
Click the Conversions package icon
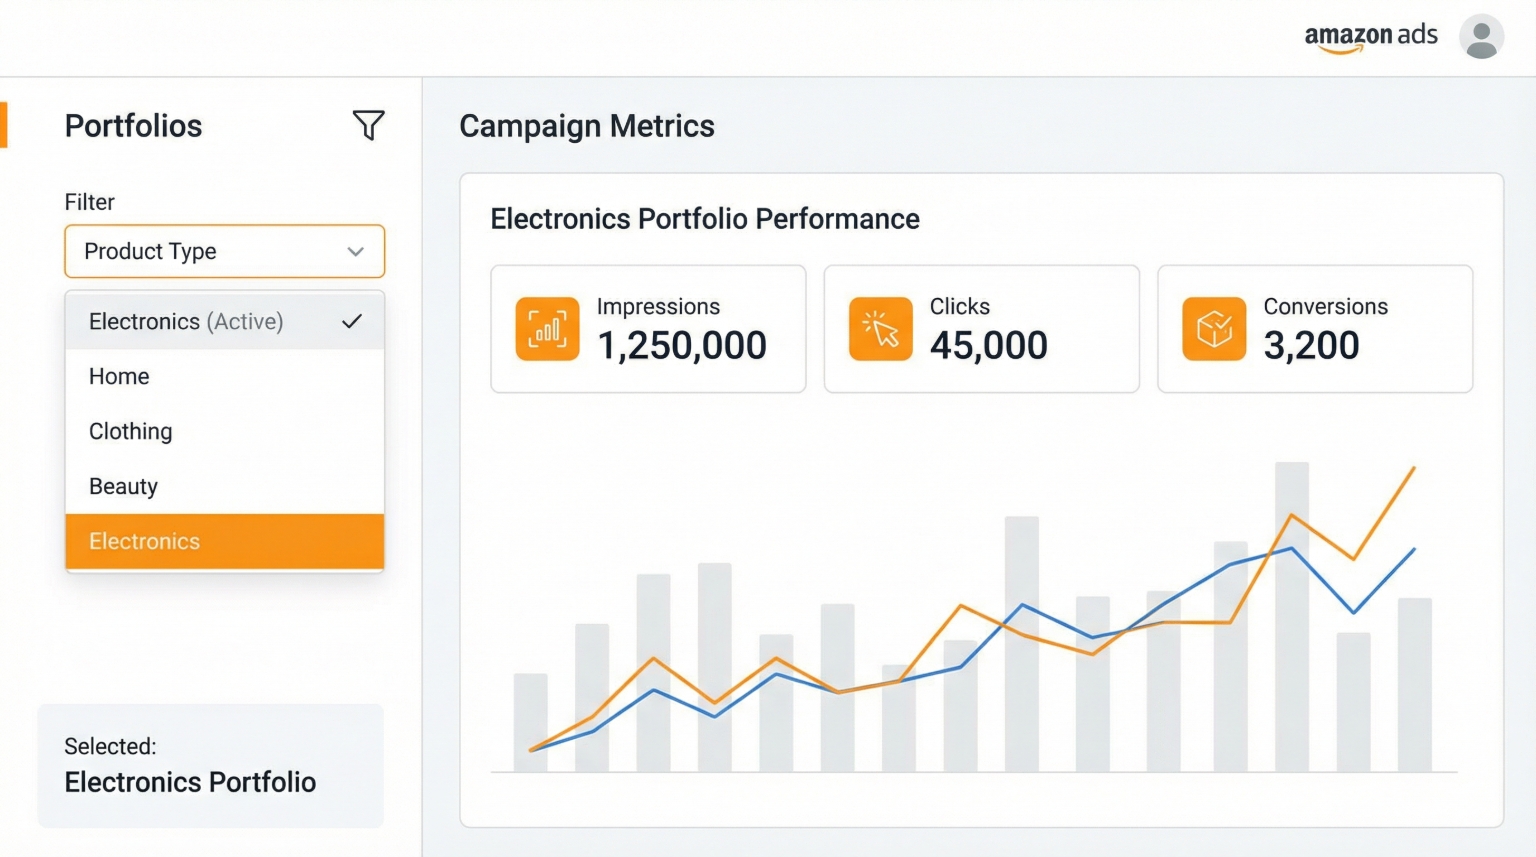(1213, 328)
